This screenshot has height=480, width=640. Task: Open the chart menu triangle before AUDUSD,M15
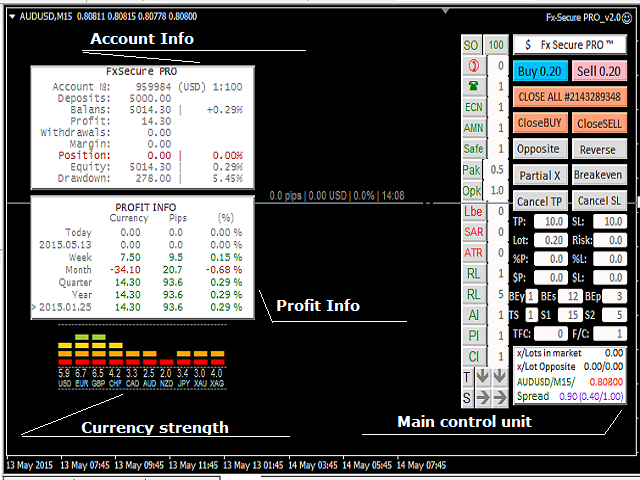[x=12, y=17]
